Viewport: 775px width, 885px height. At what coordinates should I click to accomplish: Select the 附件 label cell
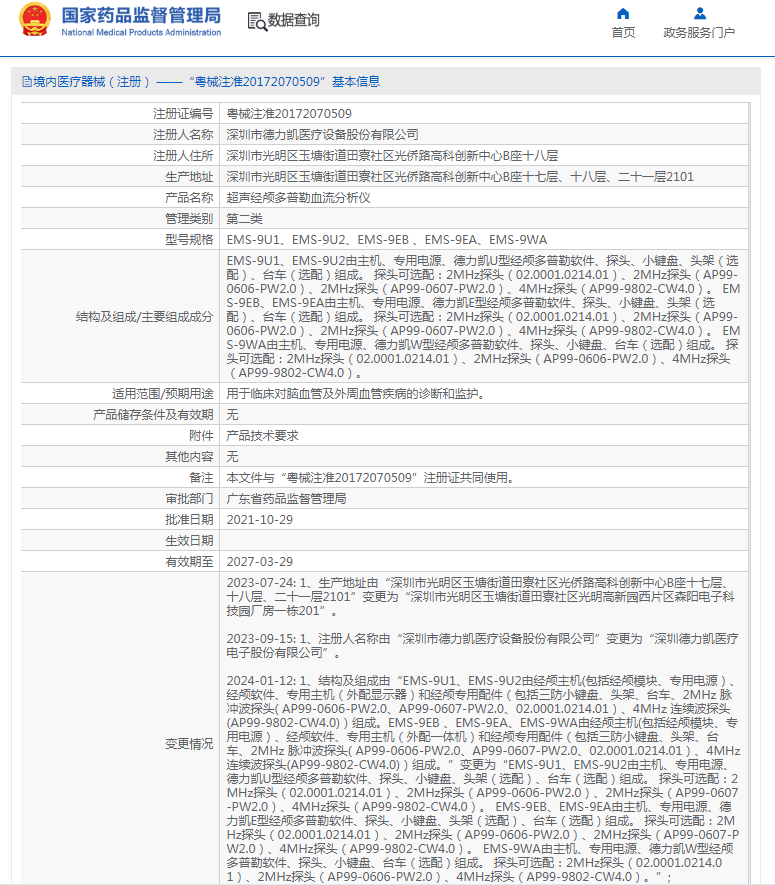click(120, 436)
